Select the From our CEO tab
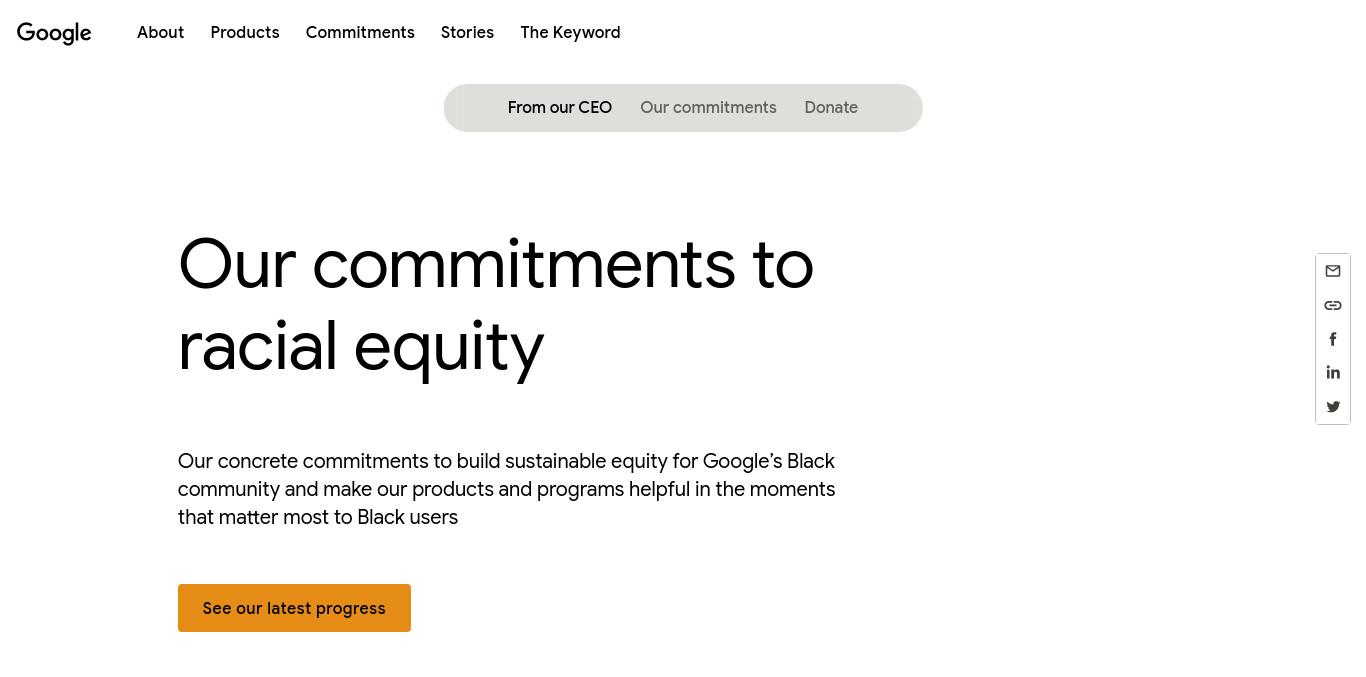The image size is (1366, 677). [x=560, y=107]
